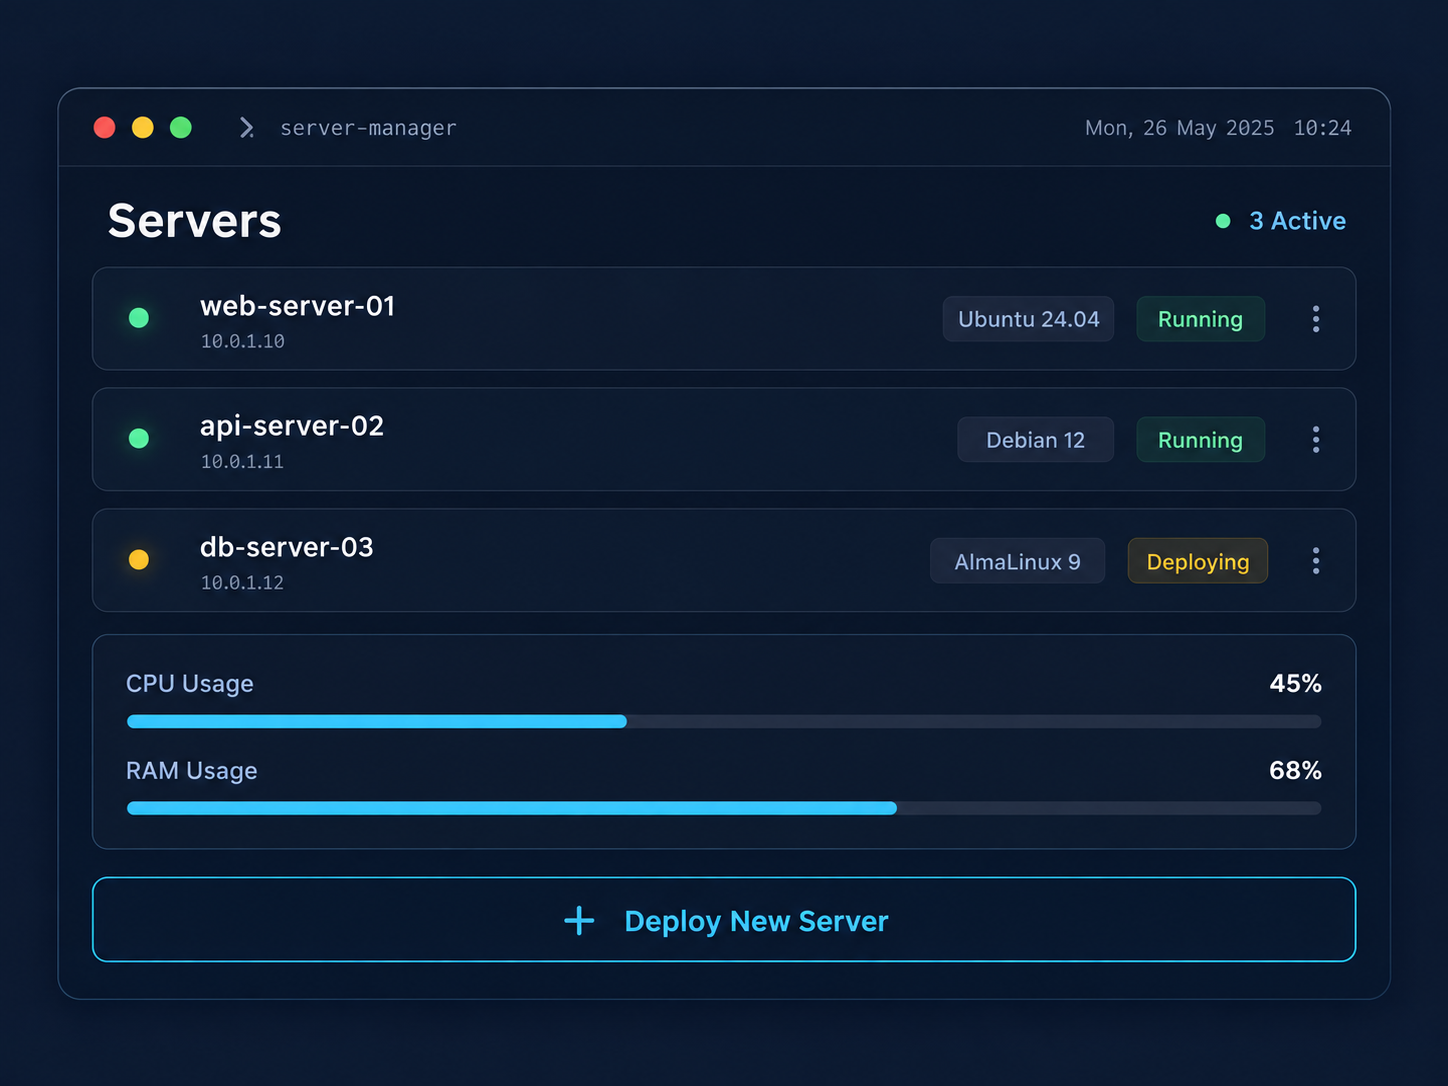Close the window with the red button

click(x=105, y=128)
